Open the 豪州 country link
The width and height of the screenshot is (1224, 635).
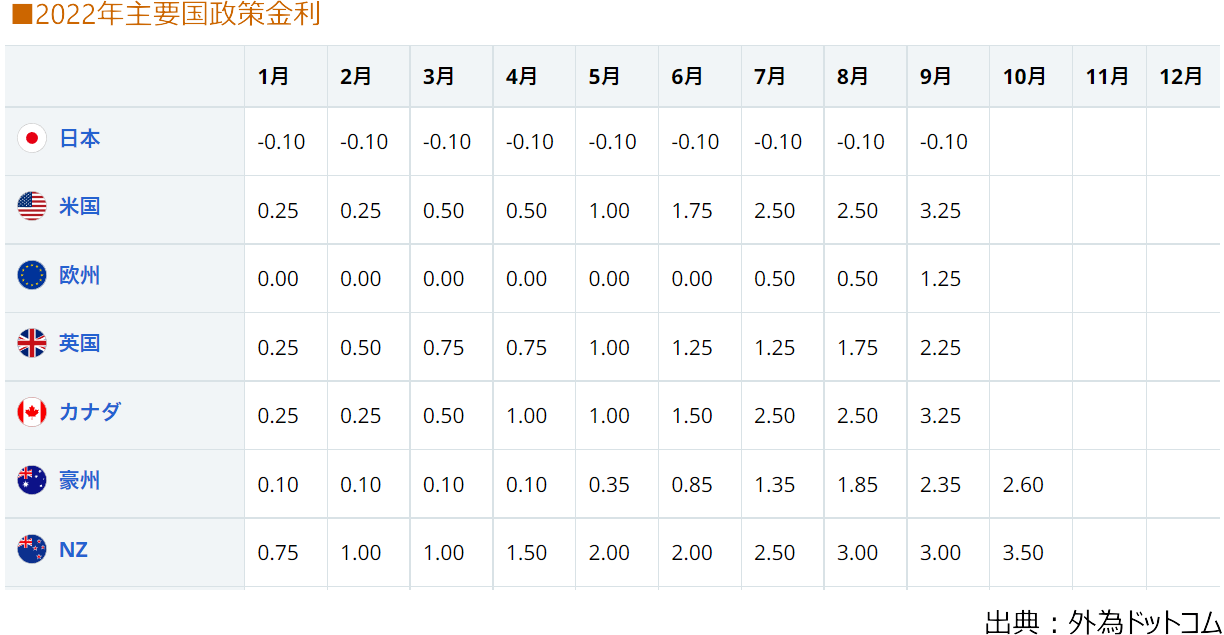pos(80,481)
